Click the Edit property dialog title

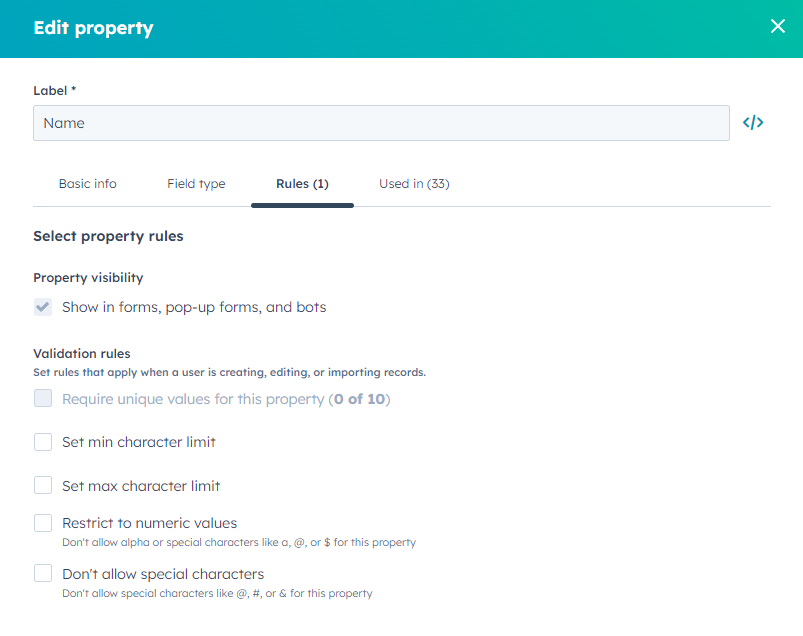(93, 27)
